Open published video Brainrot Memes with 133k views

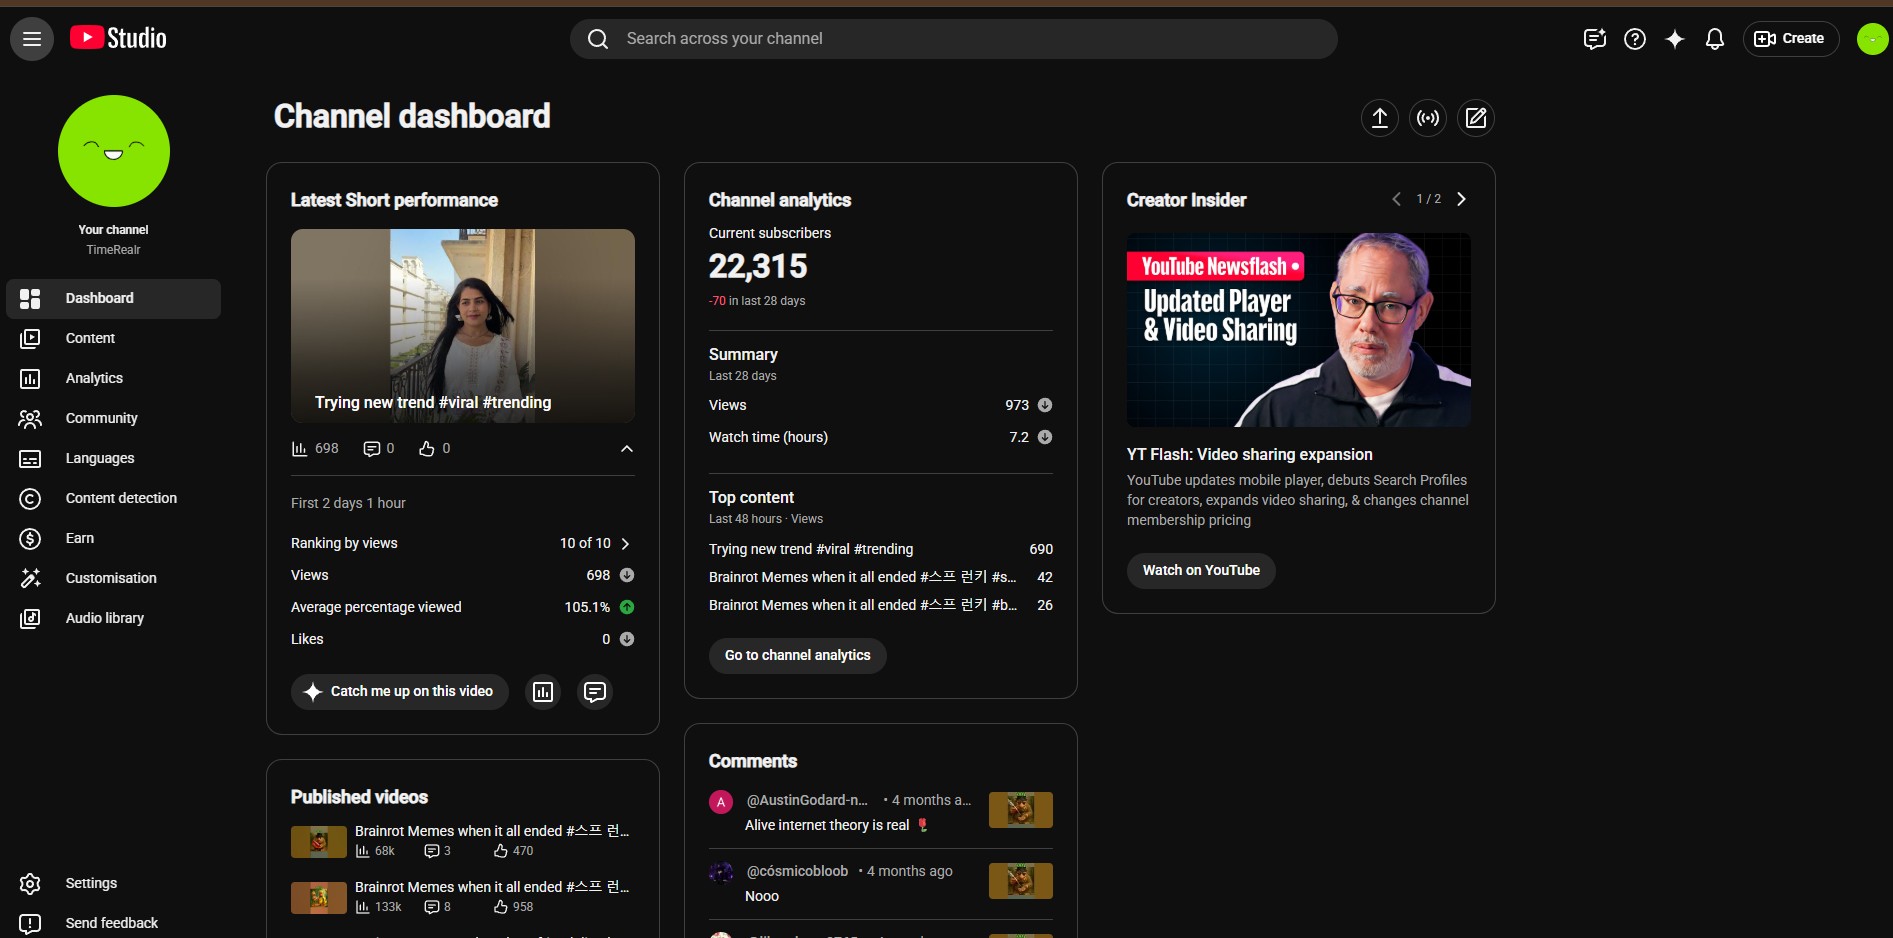(463, 897)
